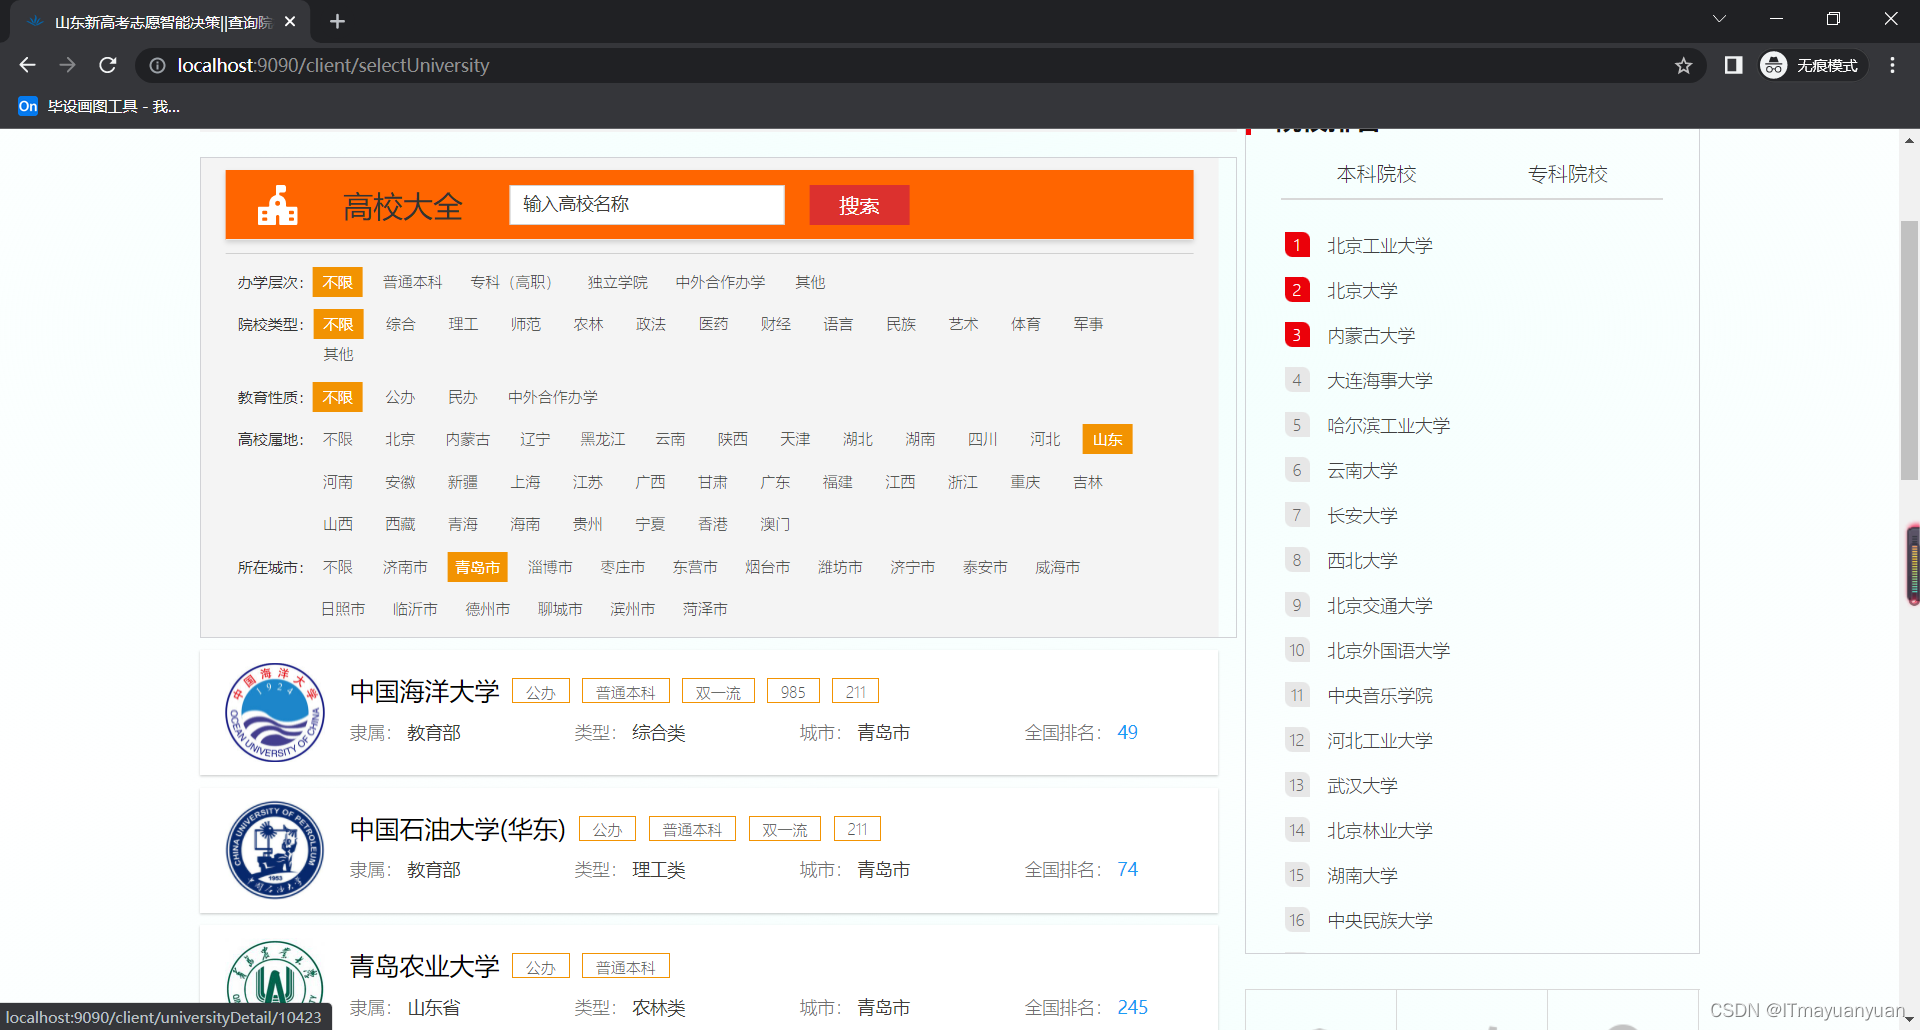The height and width of the screenshot is (1030, 1920).
Task: Bookmark this page with the star icon
Action: (x=1684, y=65)
